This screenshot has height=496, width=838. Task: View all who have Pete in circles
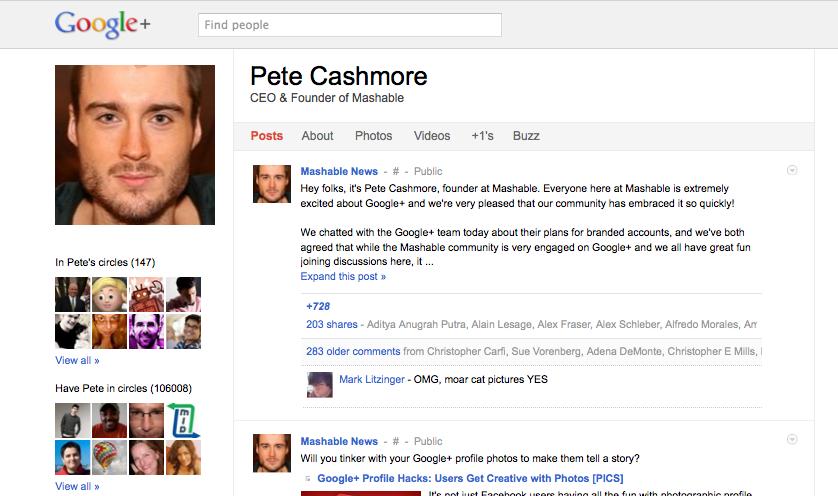point(77,487)
